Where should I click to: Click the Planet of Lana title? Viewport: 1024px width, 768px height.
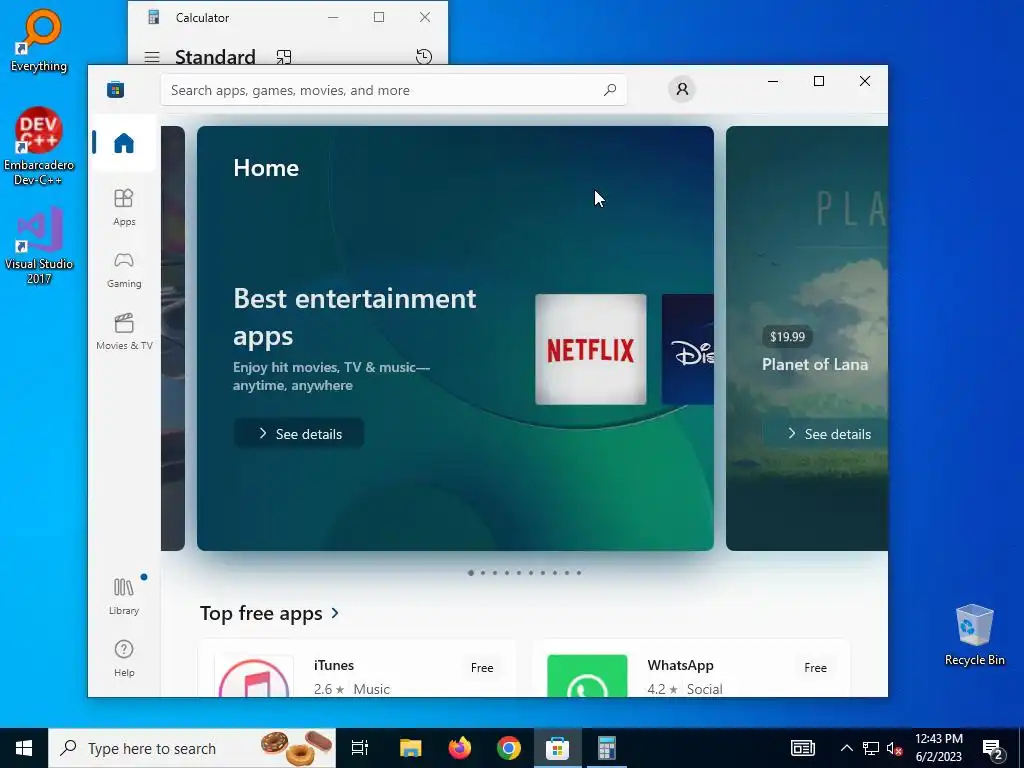coord(815,364)
